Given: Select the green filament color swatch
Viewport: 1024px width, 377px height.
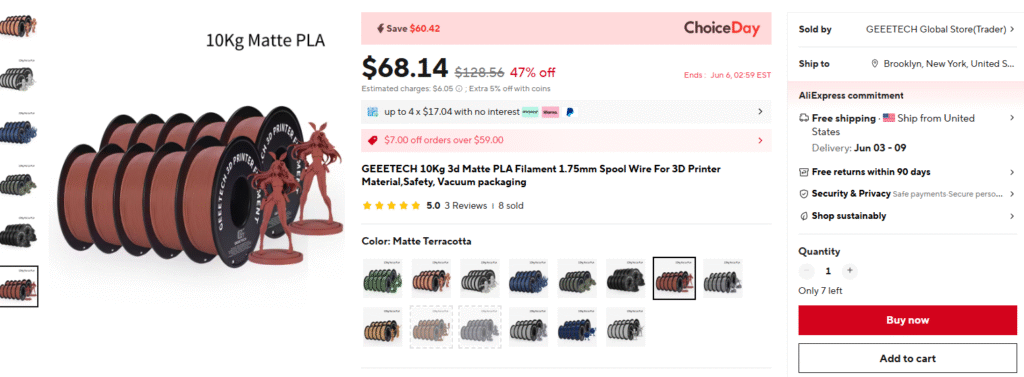Looking at the screenshot, I should pyautogui.click(x=383, y=278).
